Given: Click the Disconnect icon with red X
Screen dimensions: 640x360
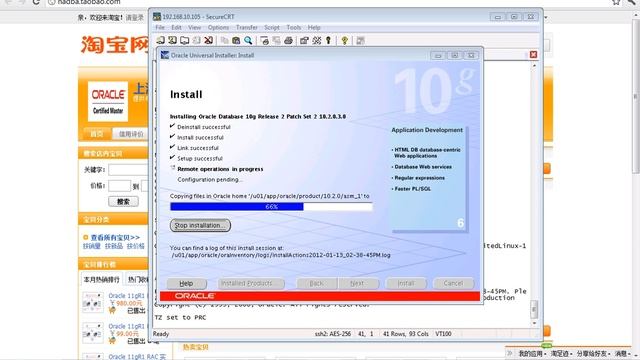Looking at the screenshot, I should pos(209,40).
